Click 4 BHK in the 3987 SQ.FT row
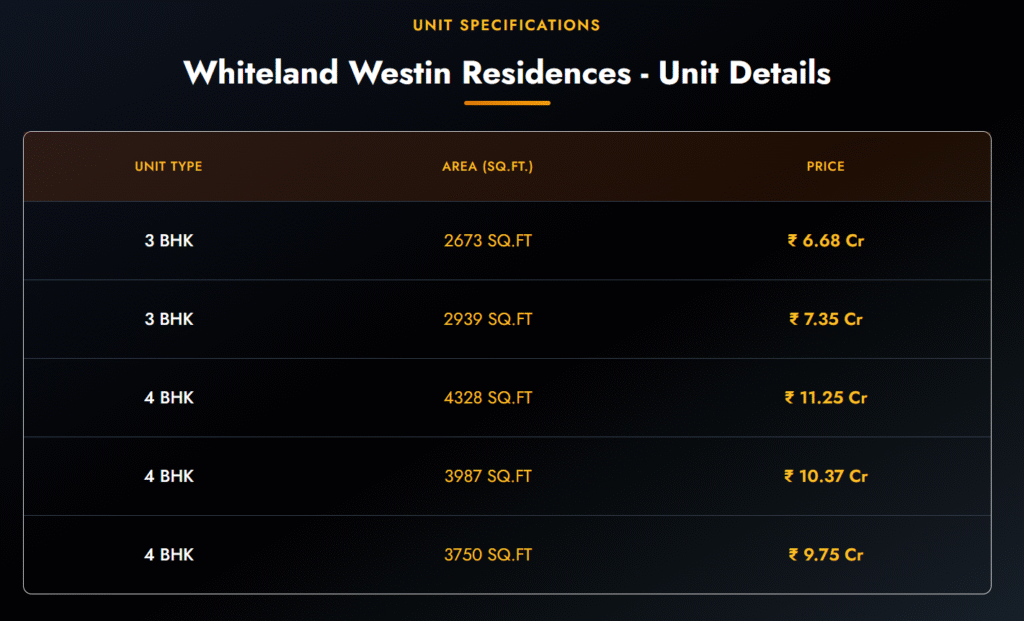The height and width of the screenshot is (621, 1024). click(169, 476)
